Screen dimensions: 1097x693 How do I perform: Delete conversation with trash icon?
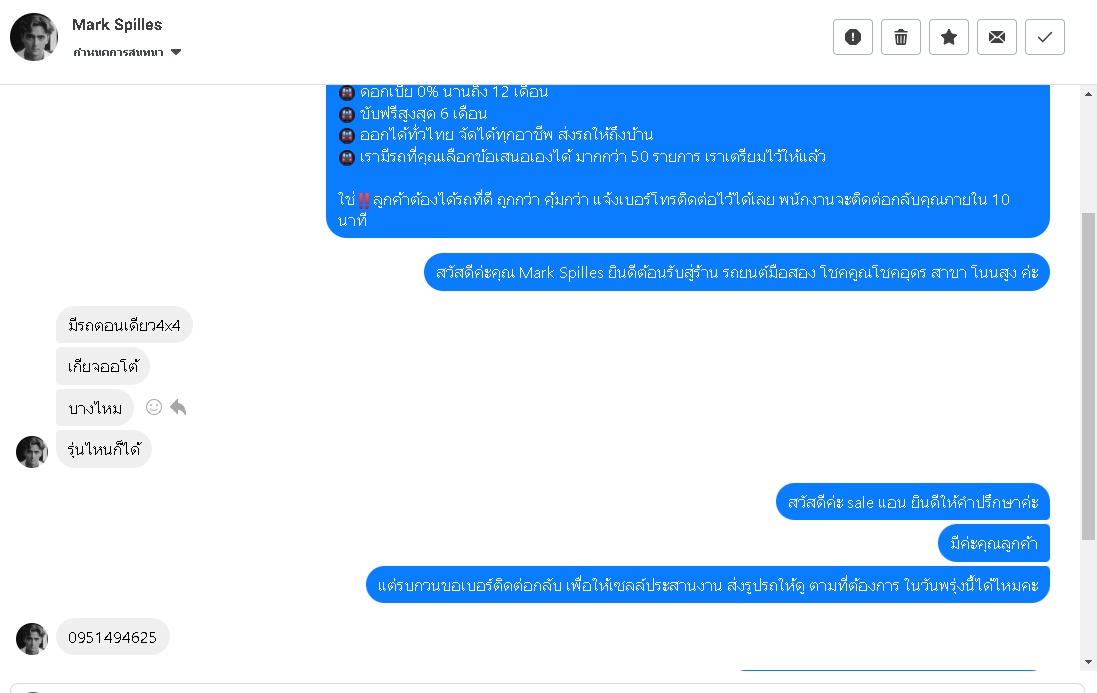900,37
